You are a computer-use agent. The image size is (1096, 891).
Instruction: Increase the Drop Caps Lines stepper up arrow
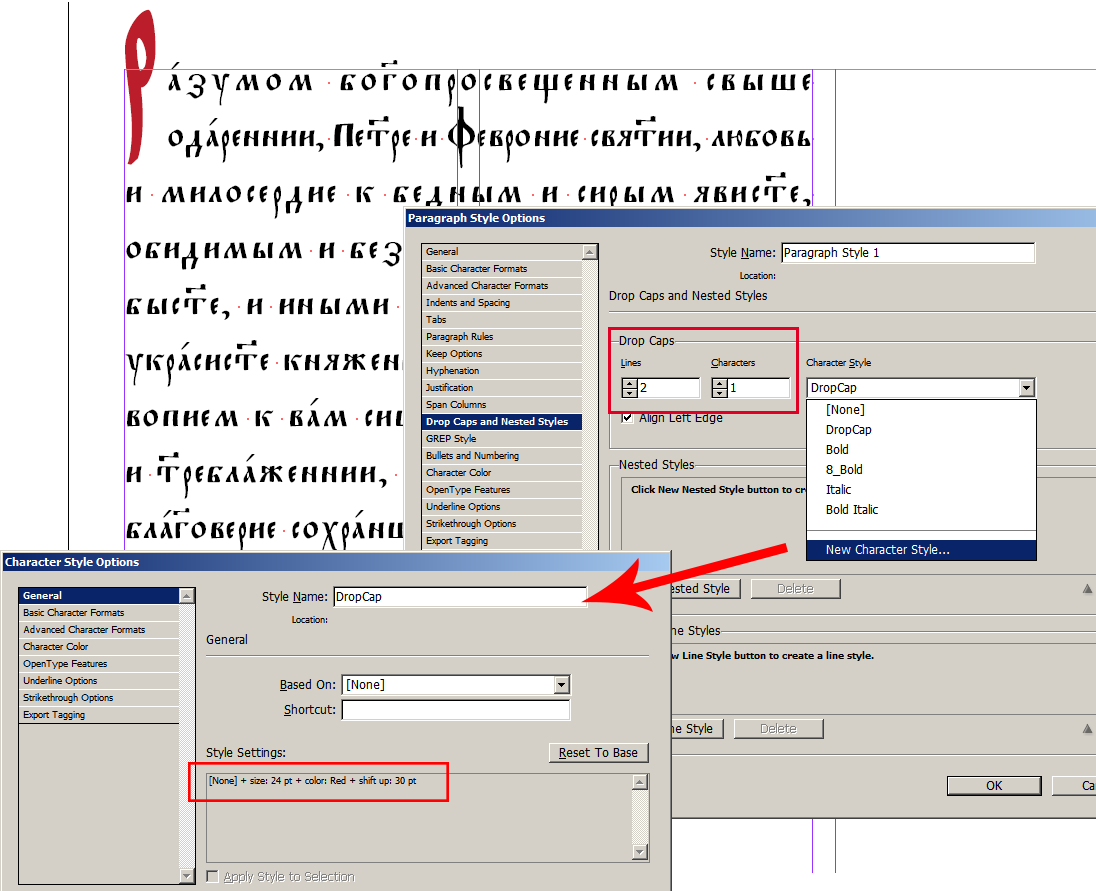[630, 384]
